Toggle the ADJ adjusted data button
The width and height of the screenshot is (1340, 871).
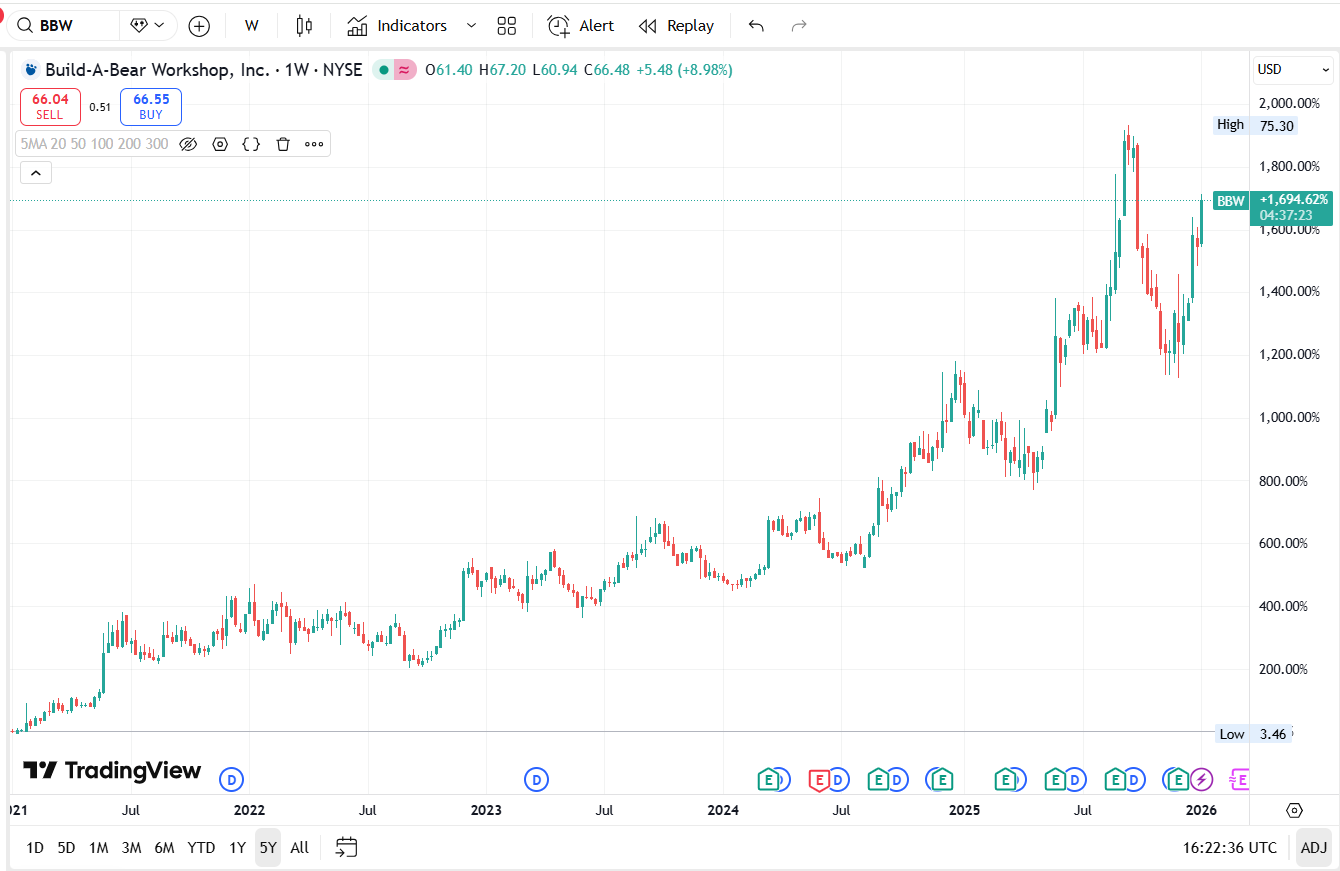tap(1314, 848)
